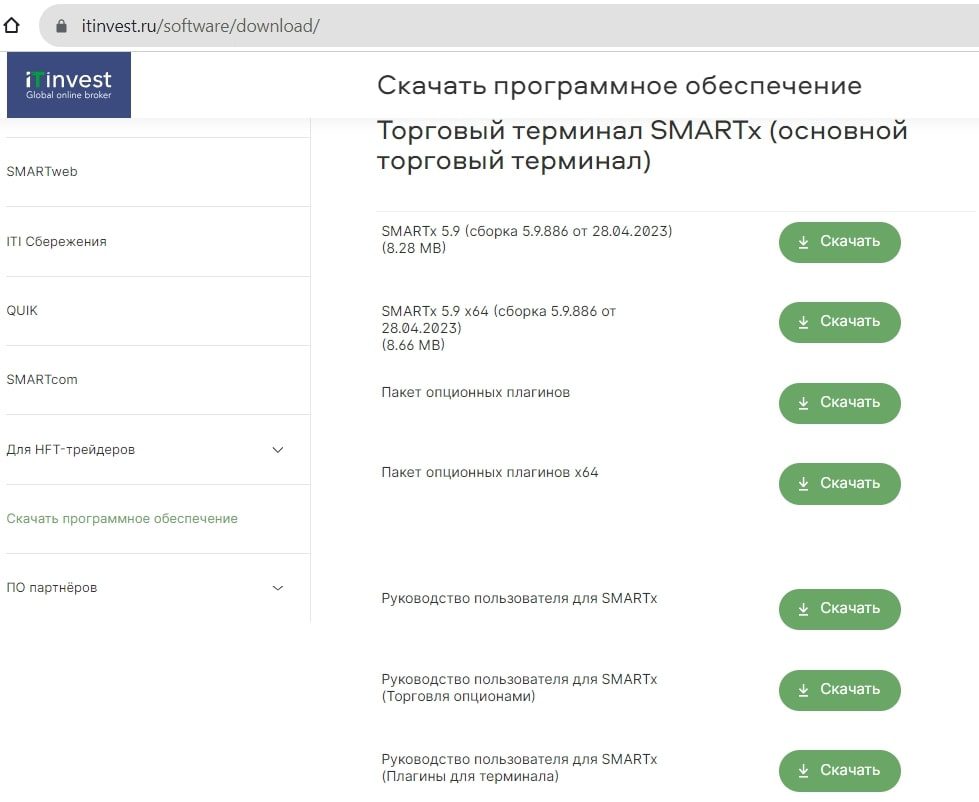Download SMARTx 5.9 (8.28 MB) via Скачать

coord(839,242)
